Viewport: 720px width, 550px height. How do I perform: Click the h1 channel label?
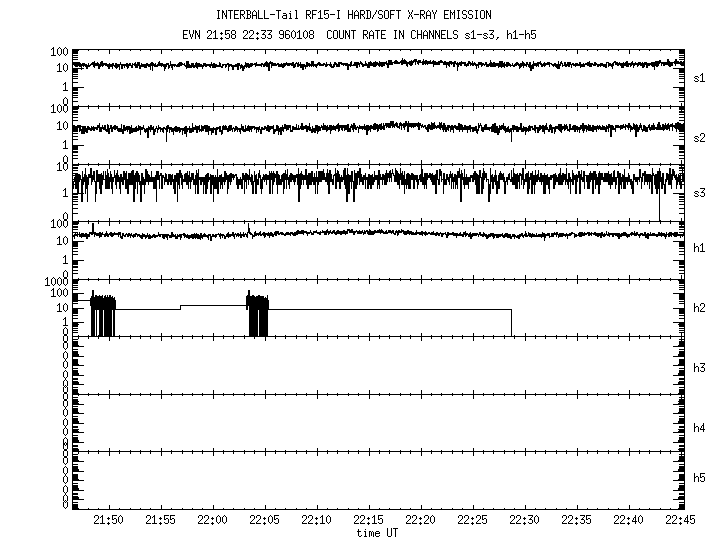(699, 248)
